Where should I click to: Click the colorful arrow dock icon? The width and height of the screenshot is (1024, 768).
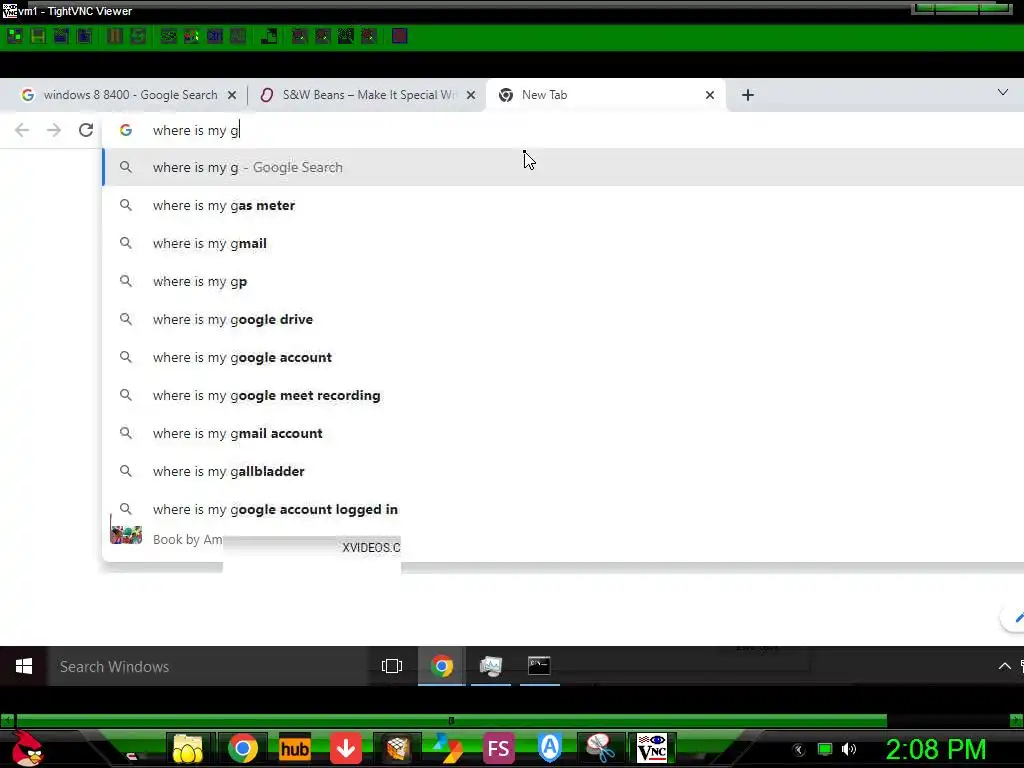coord(448,748)
